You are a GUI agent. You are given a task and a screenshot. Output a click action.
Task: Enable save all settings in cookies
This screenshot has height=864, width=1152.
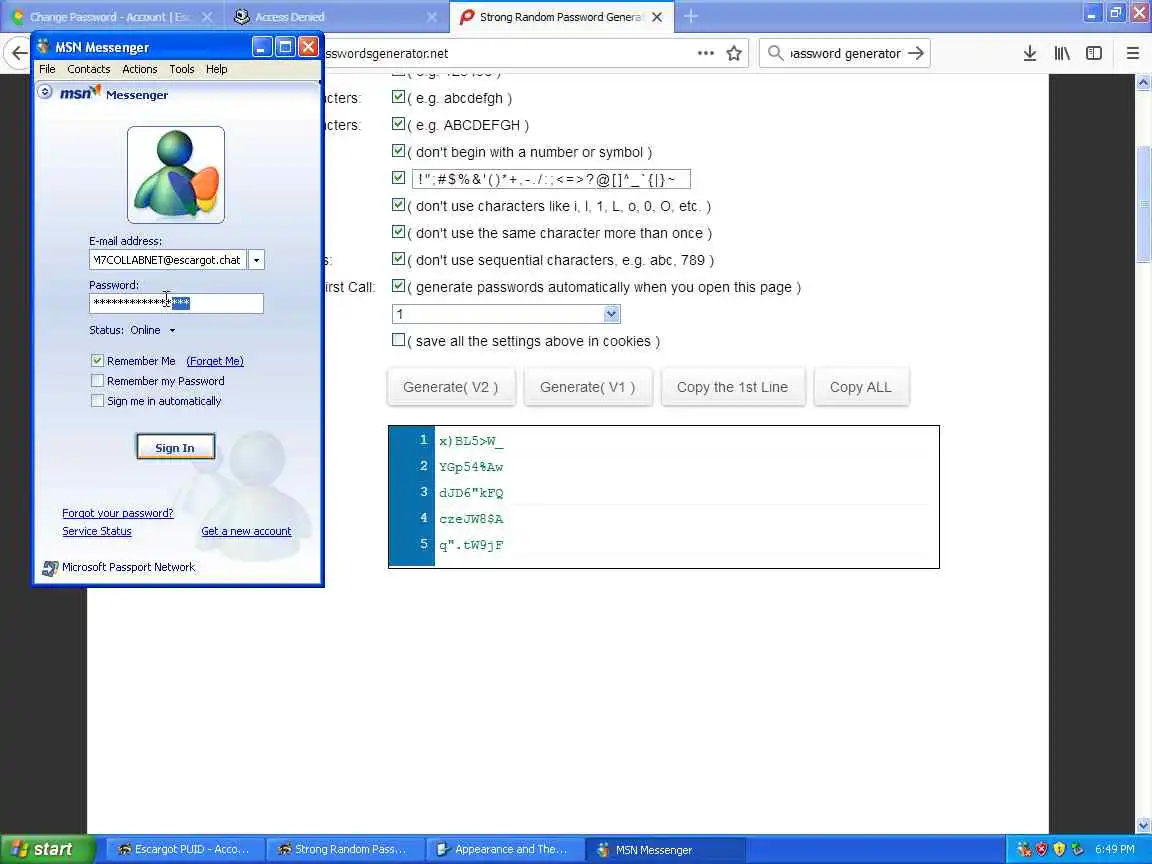[398, 340]
